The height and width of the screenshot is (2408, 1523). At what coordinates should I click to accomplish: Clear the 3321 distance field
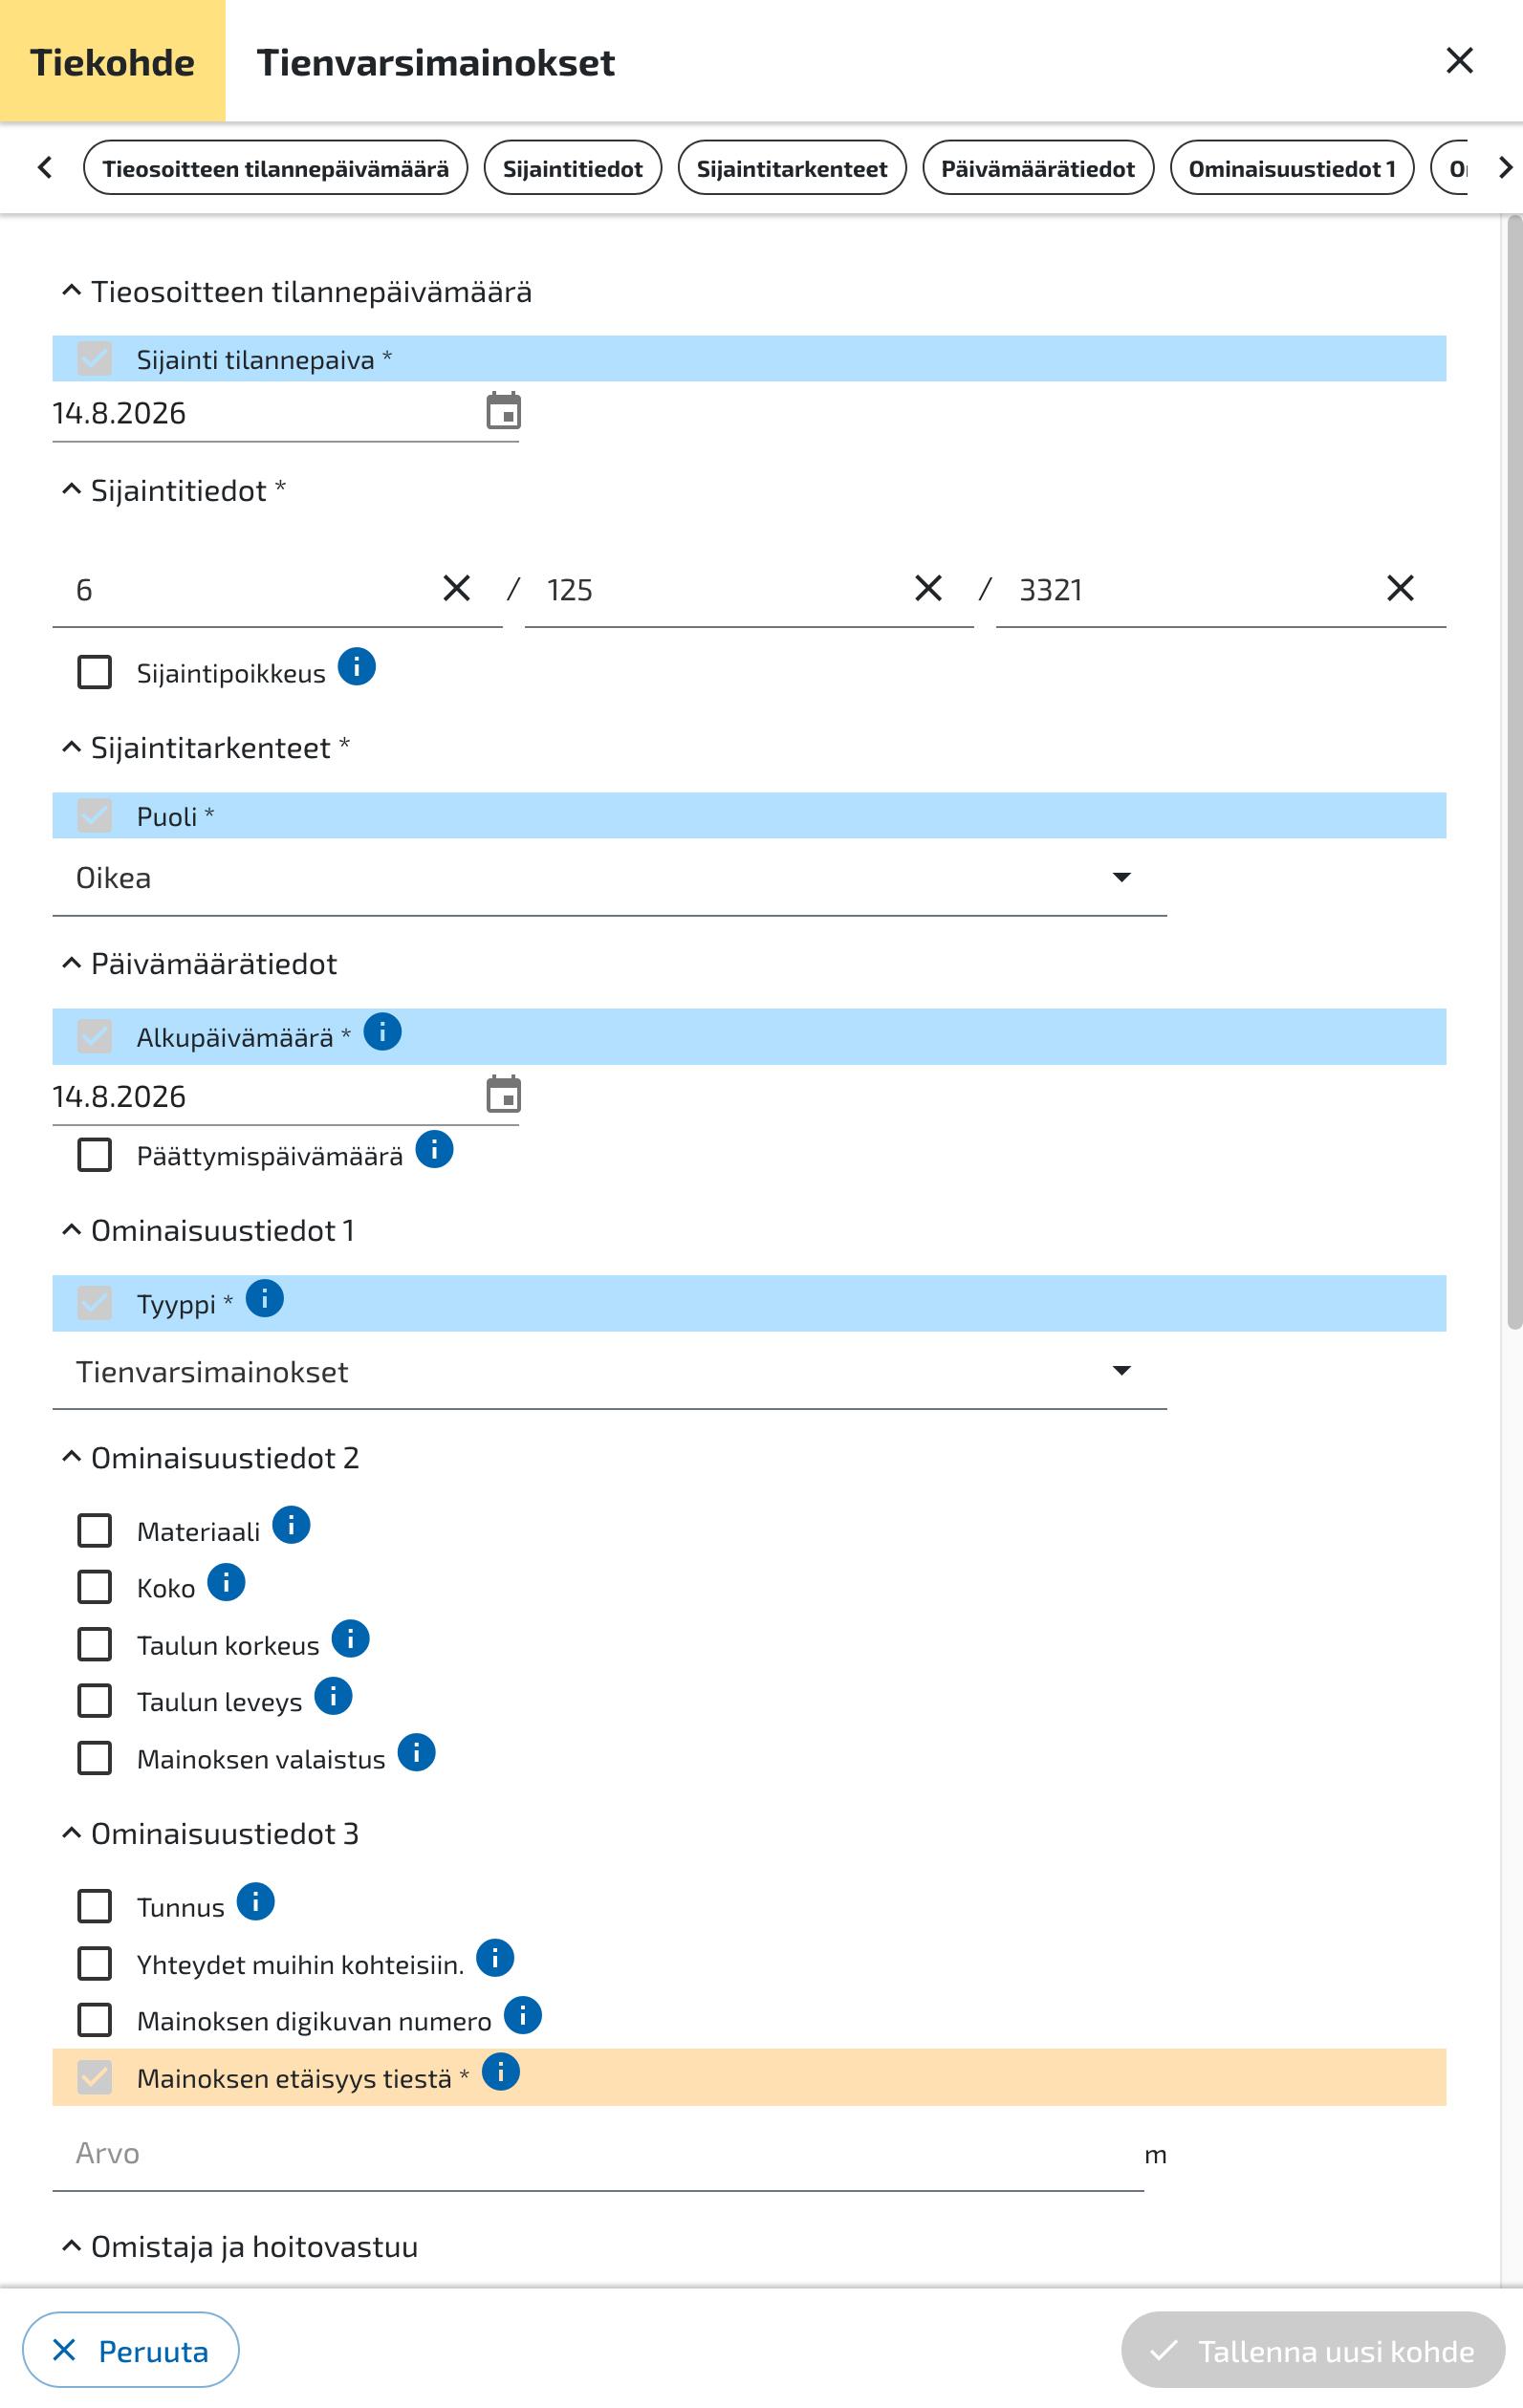click(x=1400, y=588)
